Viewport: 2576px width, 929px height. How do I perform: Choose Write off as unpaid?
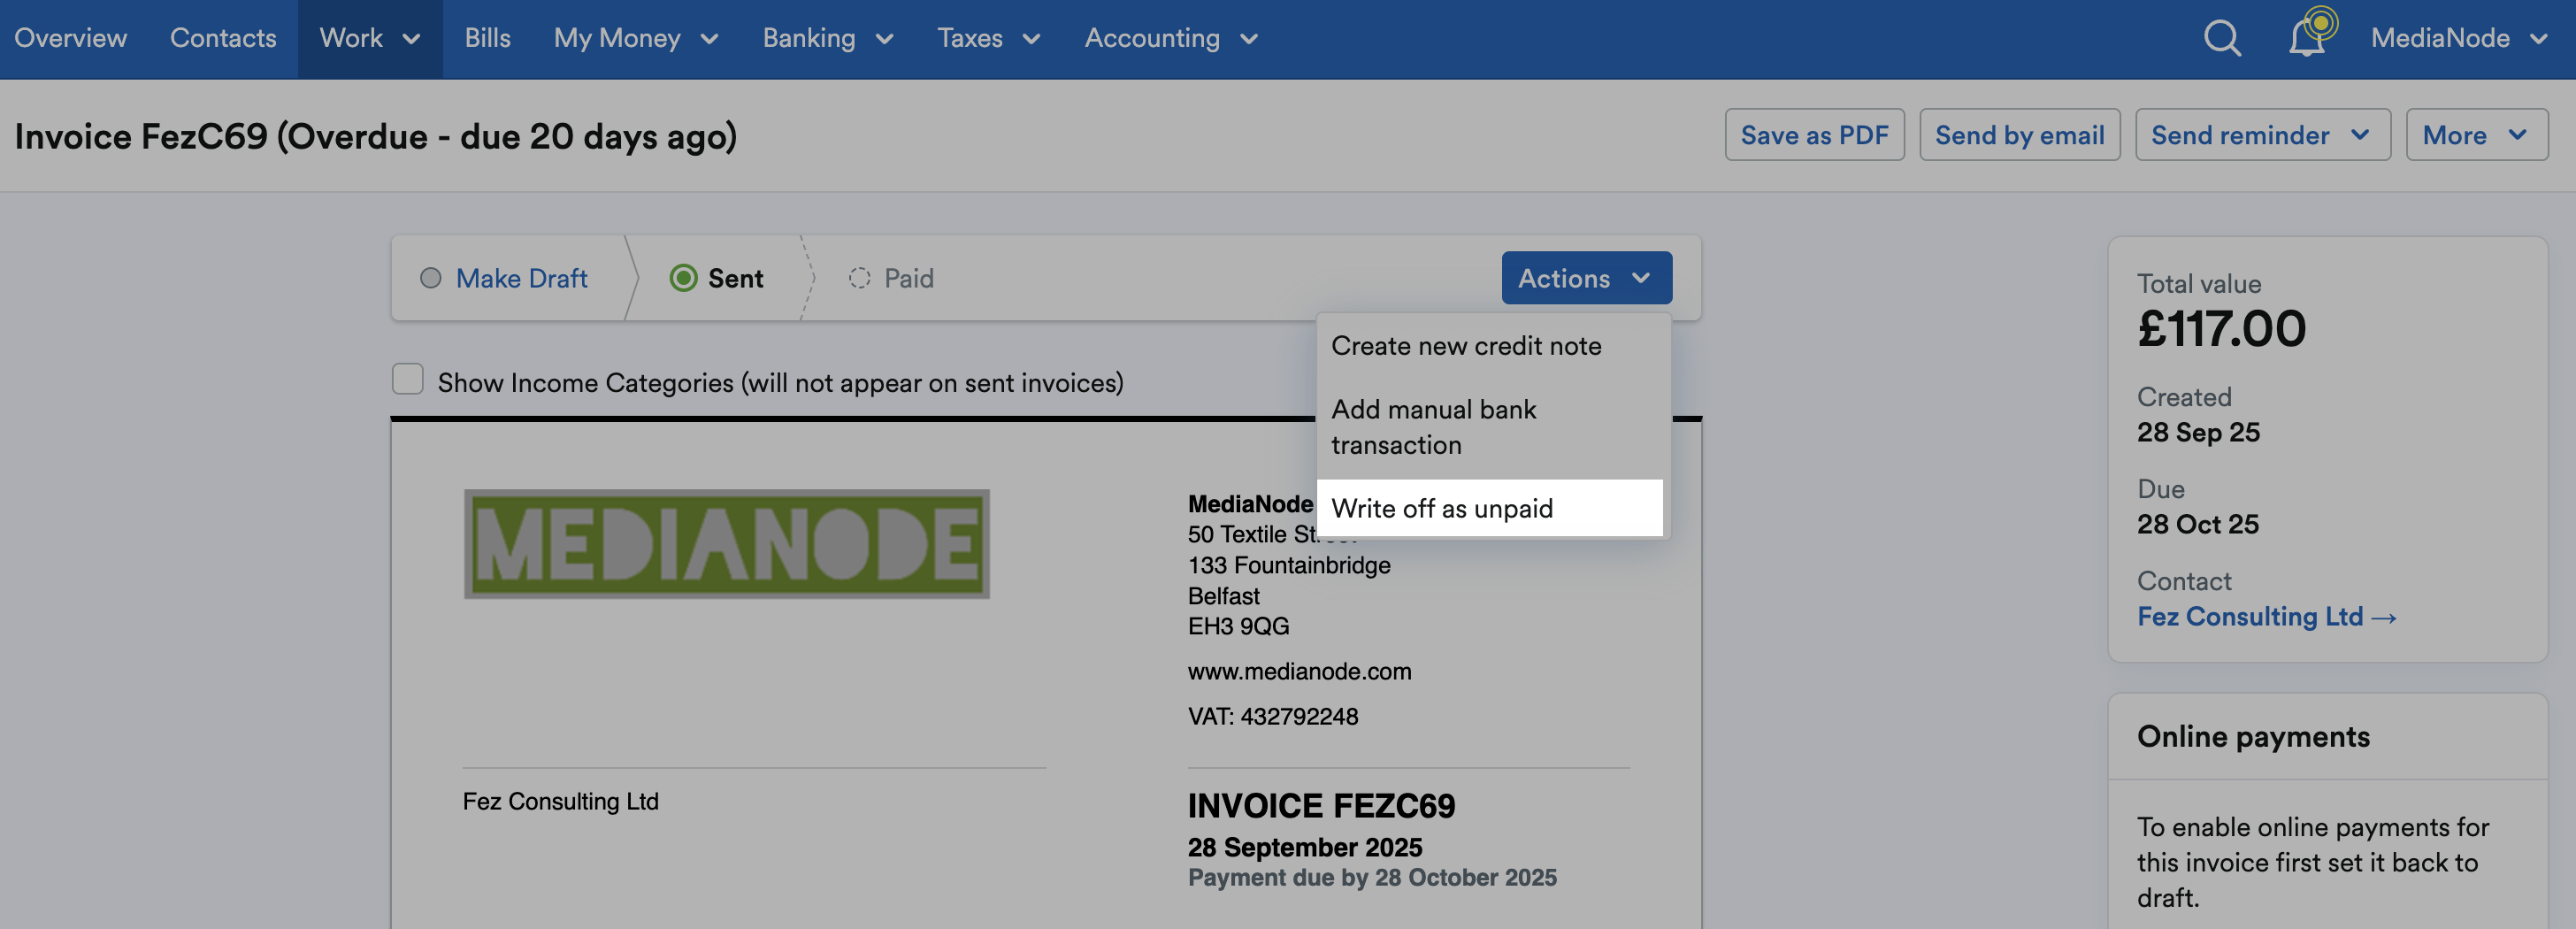coord(1490,508)
